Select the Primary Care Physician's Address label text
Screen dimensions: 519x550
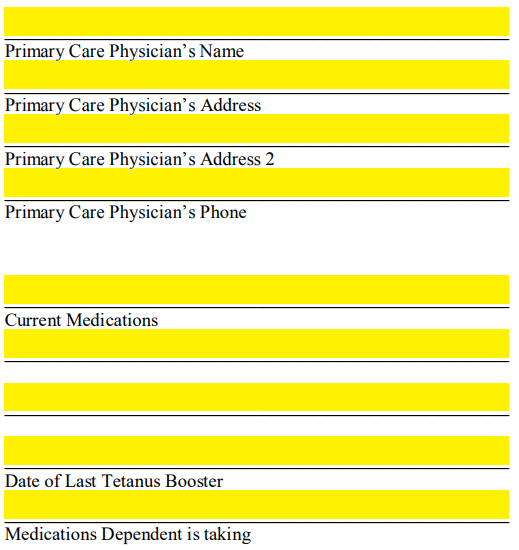coord(133,106)
